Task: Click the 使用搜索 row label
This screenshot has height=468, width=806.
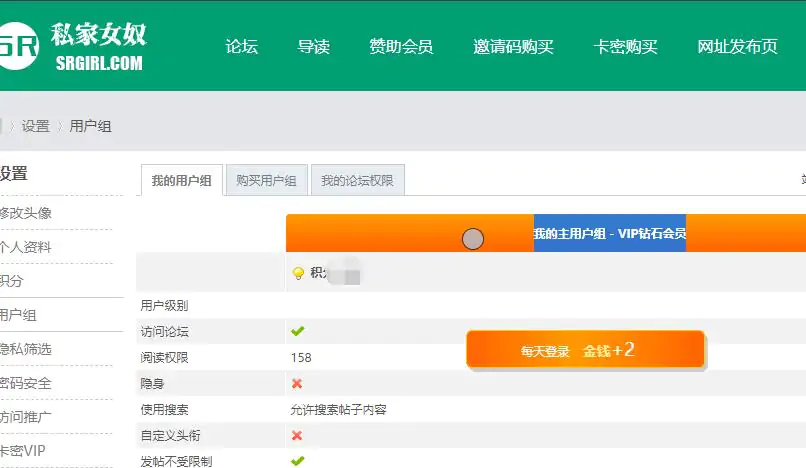Action: pos(164,409)
